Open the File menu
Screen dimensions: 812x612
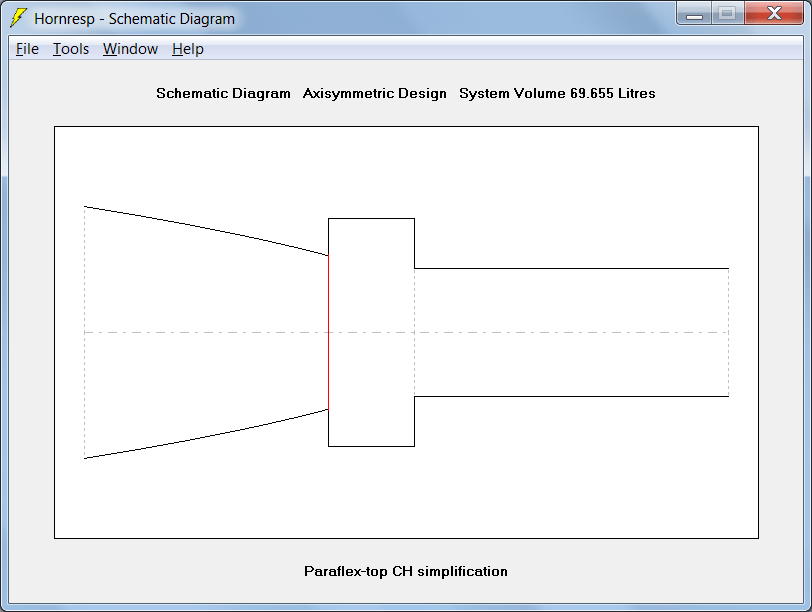tap(27, 49)
